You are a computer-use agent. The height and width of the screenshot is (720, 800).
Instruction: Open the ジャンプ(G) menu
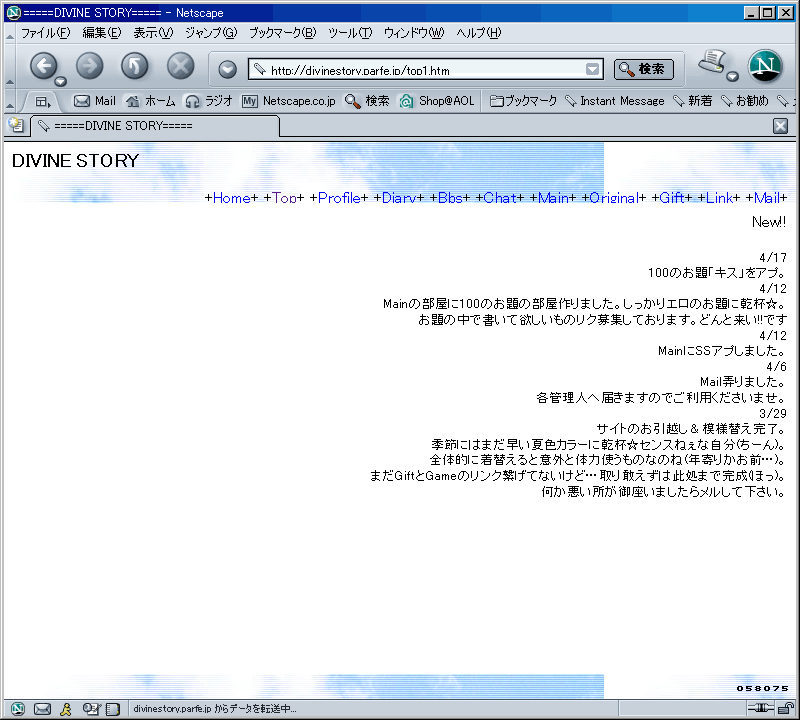click(211, 33)
